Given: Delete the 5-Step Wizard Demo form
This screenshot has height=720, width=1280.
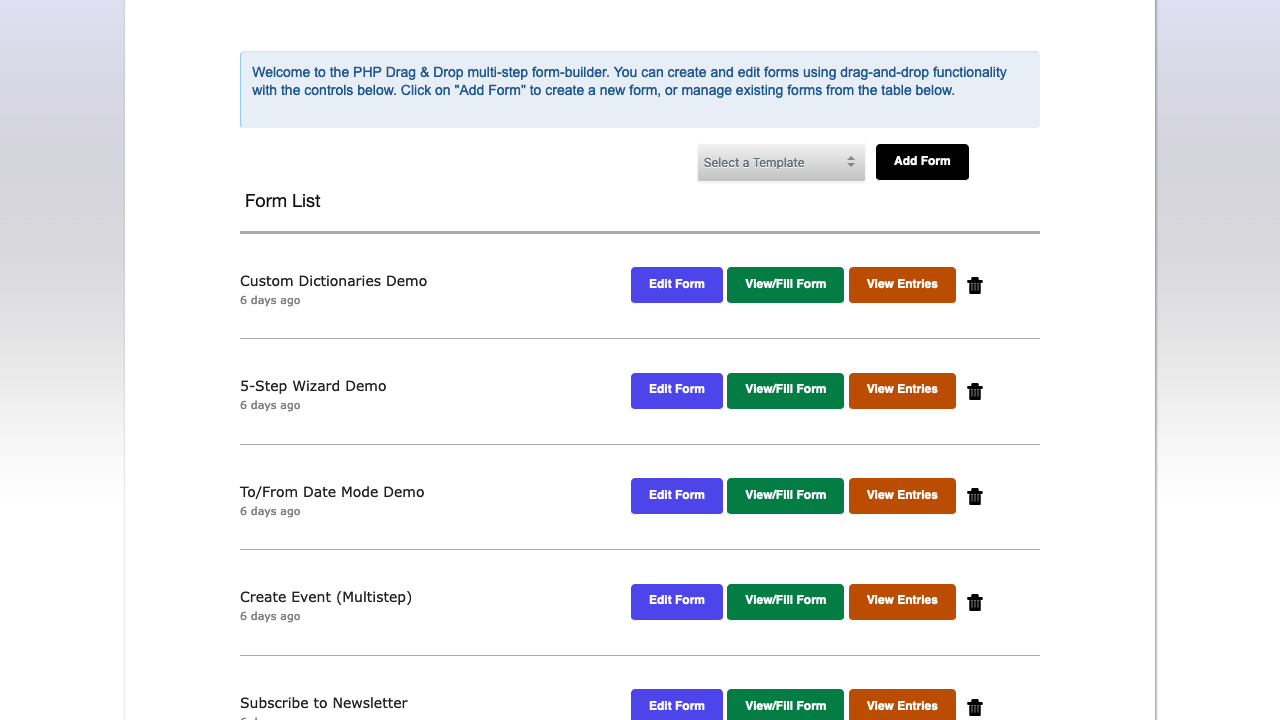Looking at the screenshot, I should click(975, 391).
